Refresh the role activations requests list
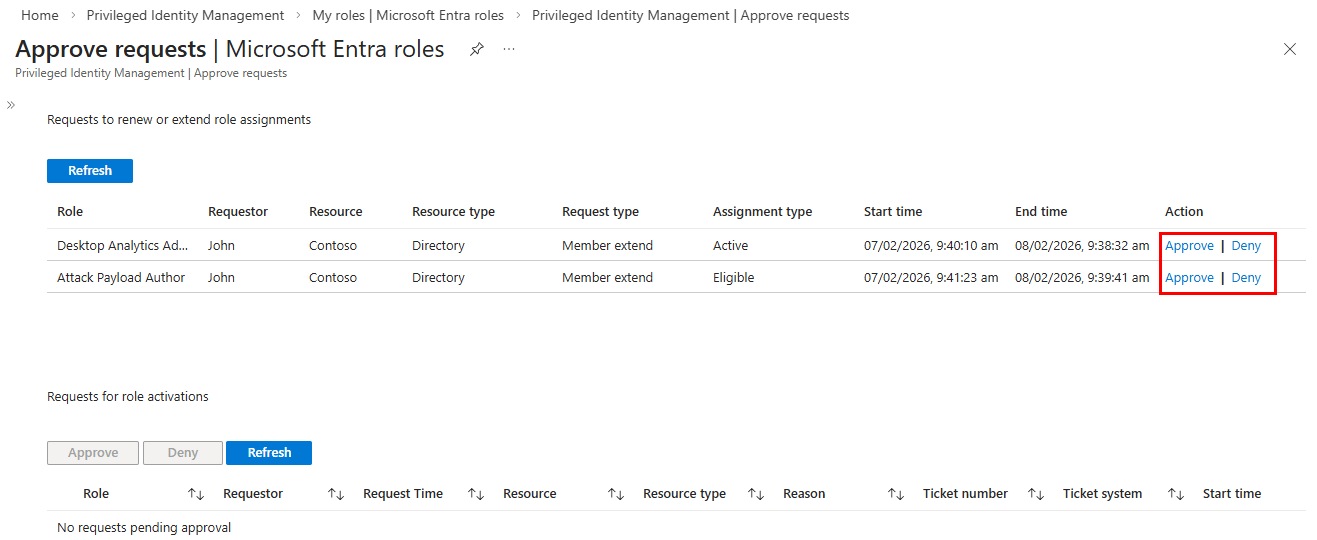 (x=269, y=453)
